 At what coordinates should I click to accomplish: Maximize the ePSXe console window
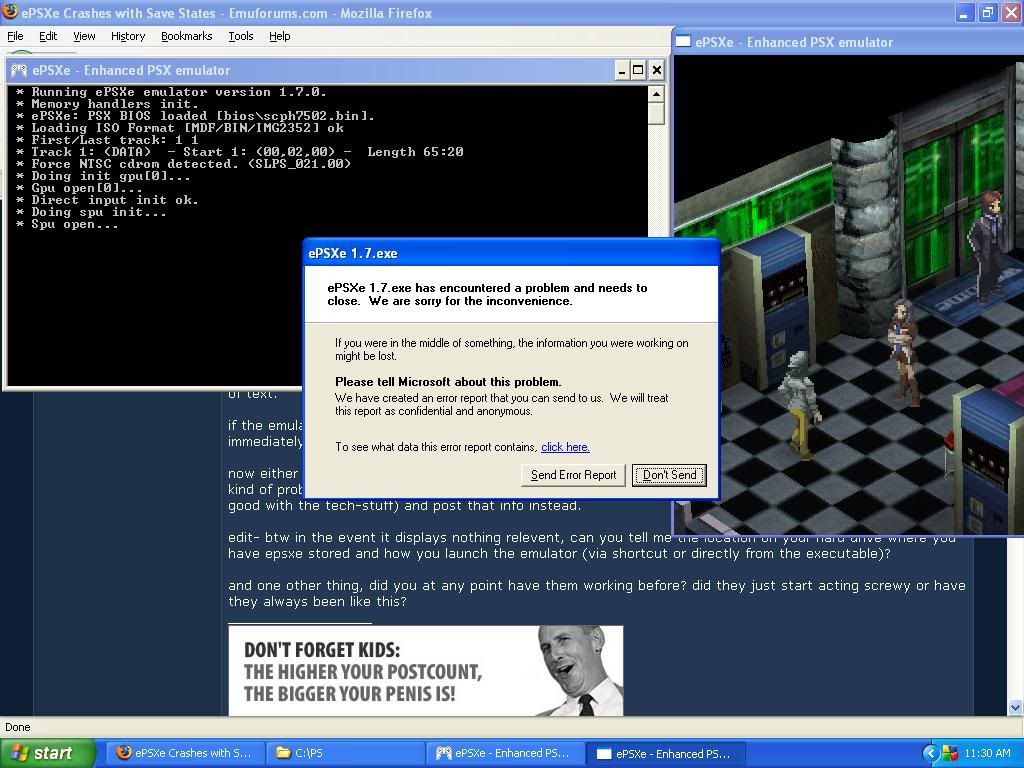pos(638,70)
